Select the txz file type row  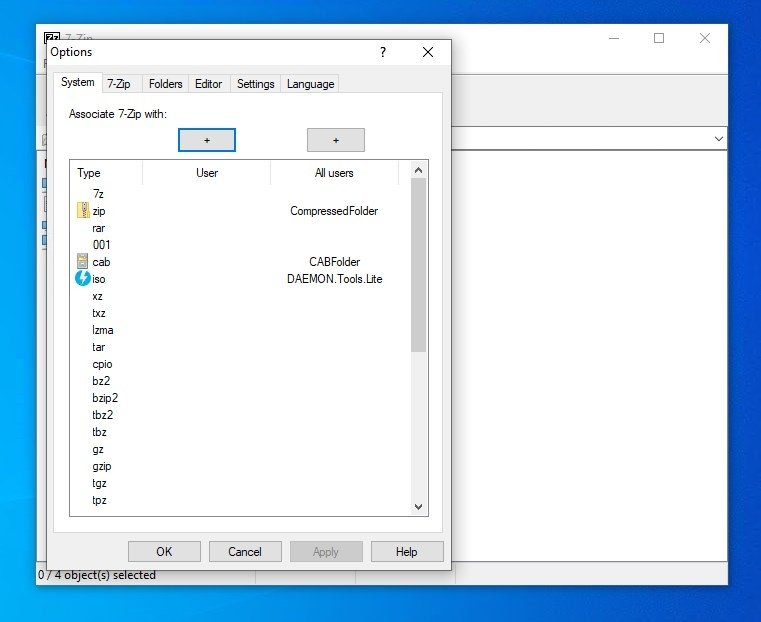coord(240,312)
